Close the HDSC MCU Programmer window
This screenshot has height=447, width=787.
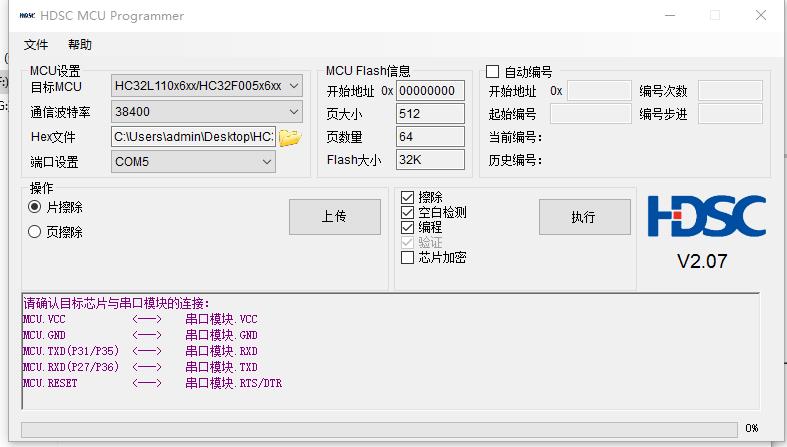point(761,16)
